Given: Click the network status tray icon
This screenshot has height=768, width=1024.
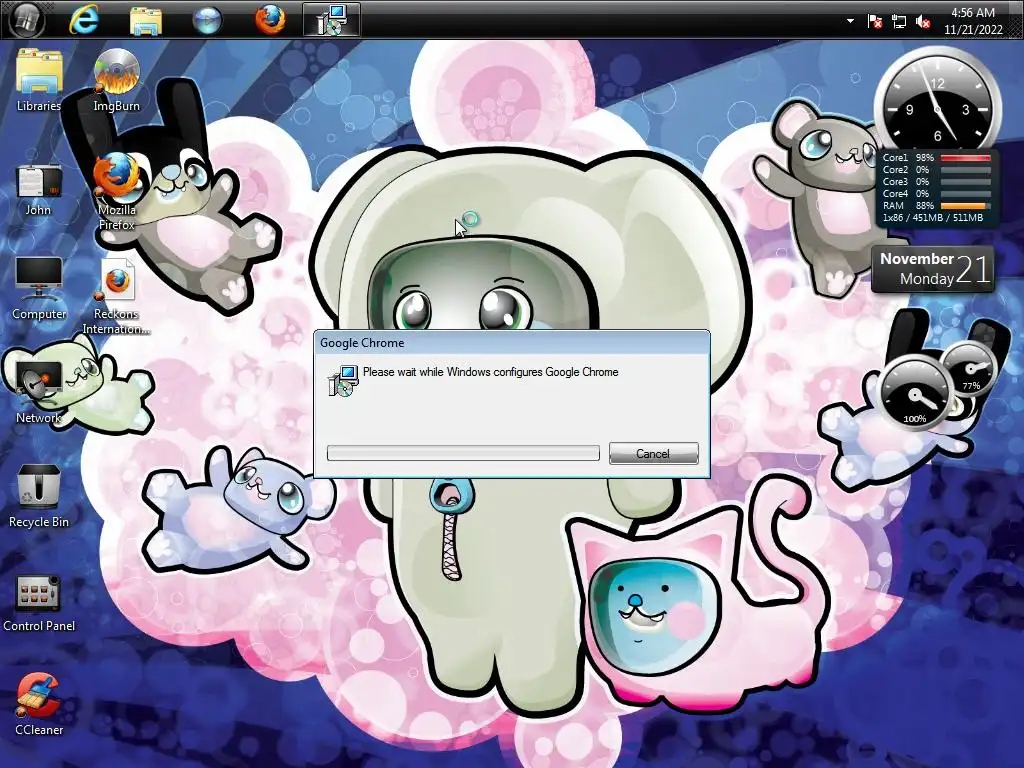Looking at the screenshot, I should point(899,22).
